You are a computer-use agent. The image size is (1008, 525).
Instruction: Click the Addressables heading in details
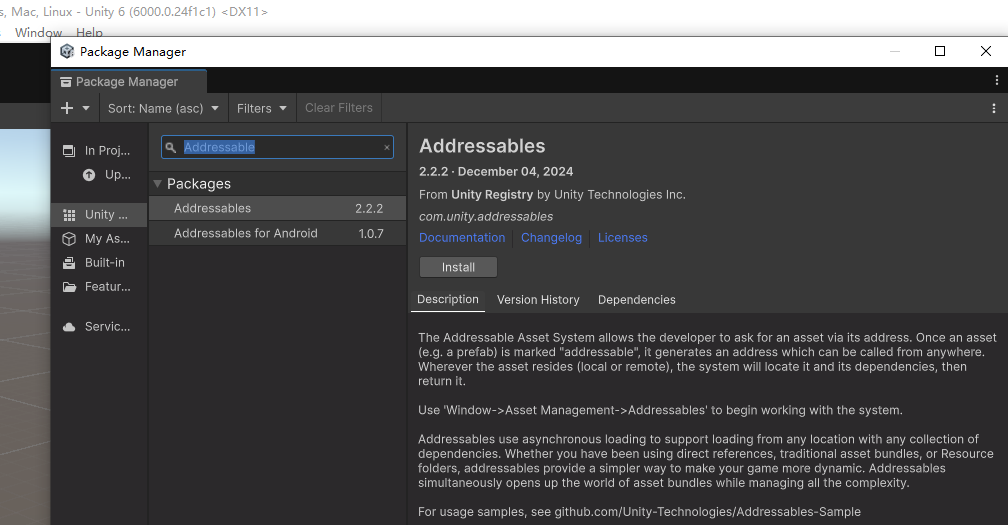(482, 146)
